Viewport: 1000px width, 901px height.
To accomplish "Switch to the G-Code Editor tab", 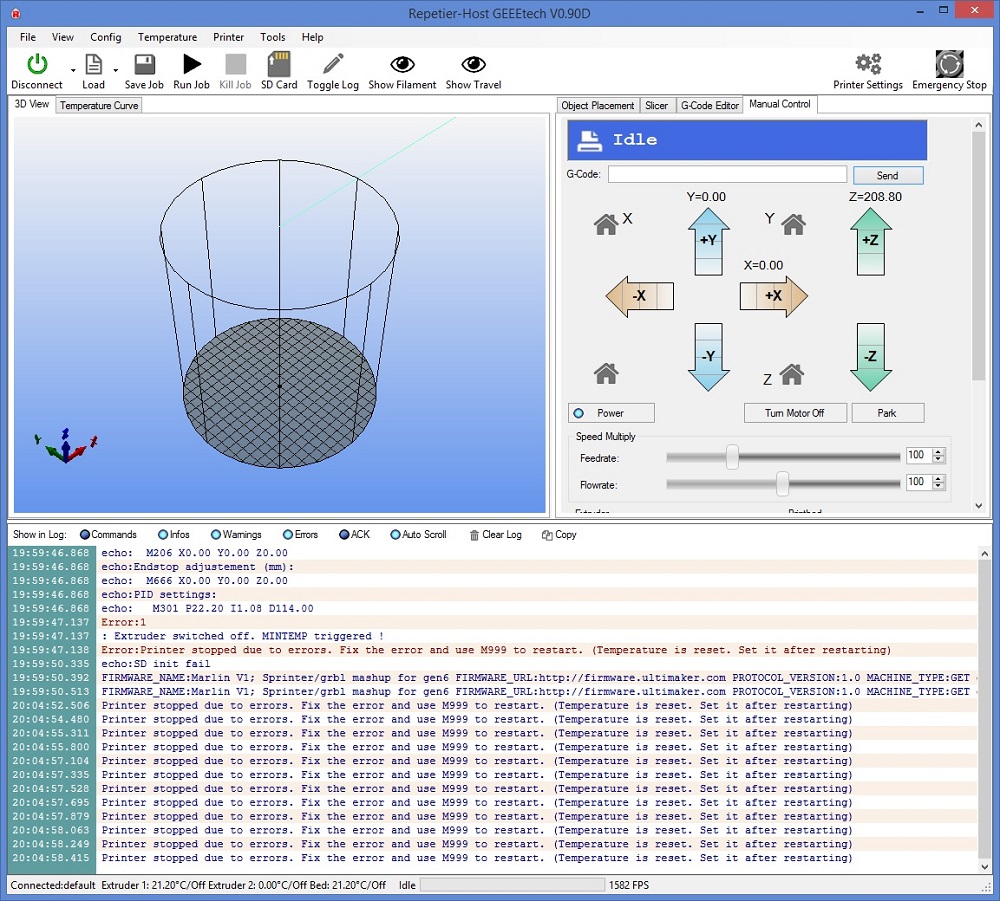I will pos(709,106).
